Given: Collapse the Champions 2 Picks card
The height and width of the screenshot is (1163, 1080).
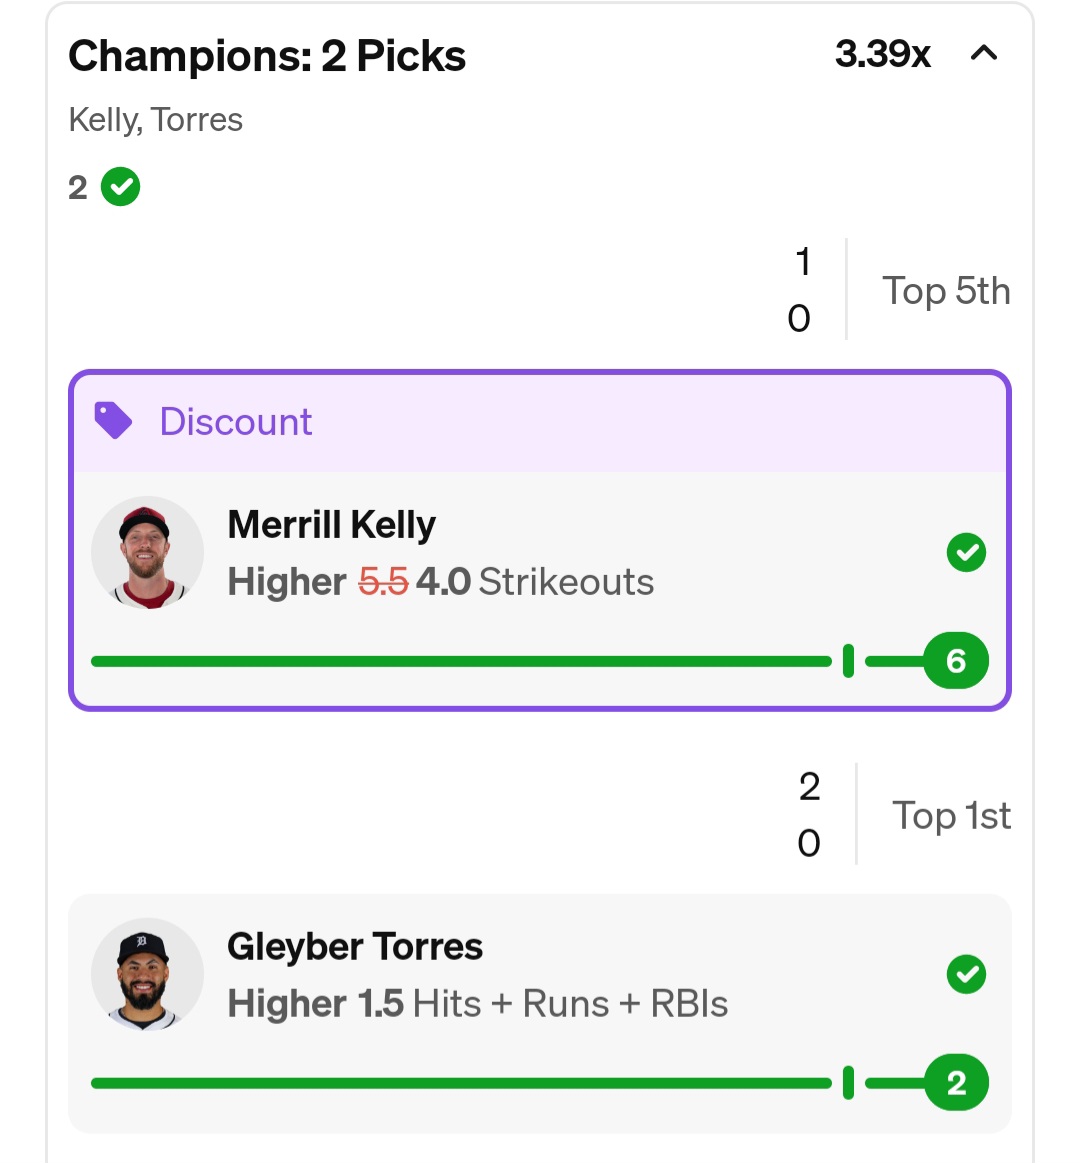Looking at the screenshot, I should [x=984, y=54].
